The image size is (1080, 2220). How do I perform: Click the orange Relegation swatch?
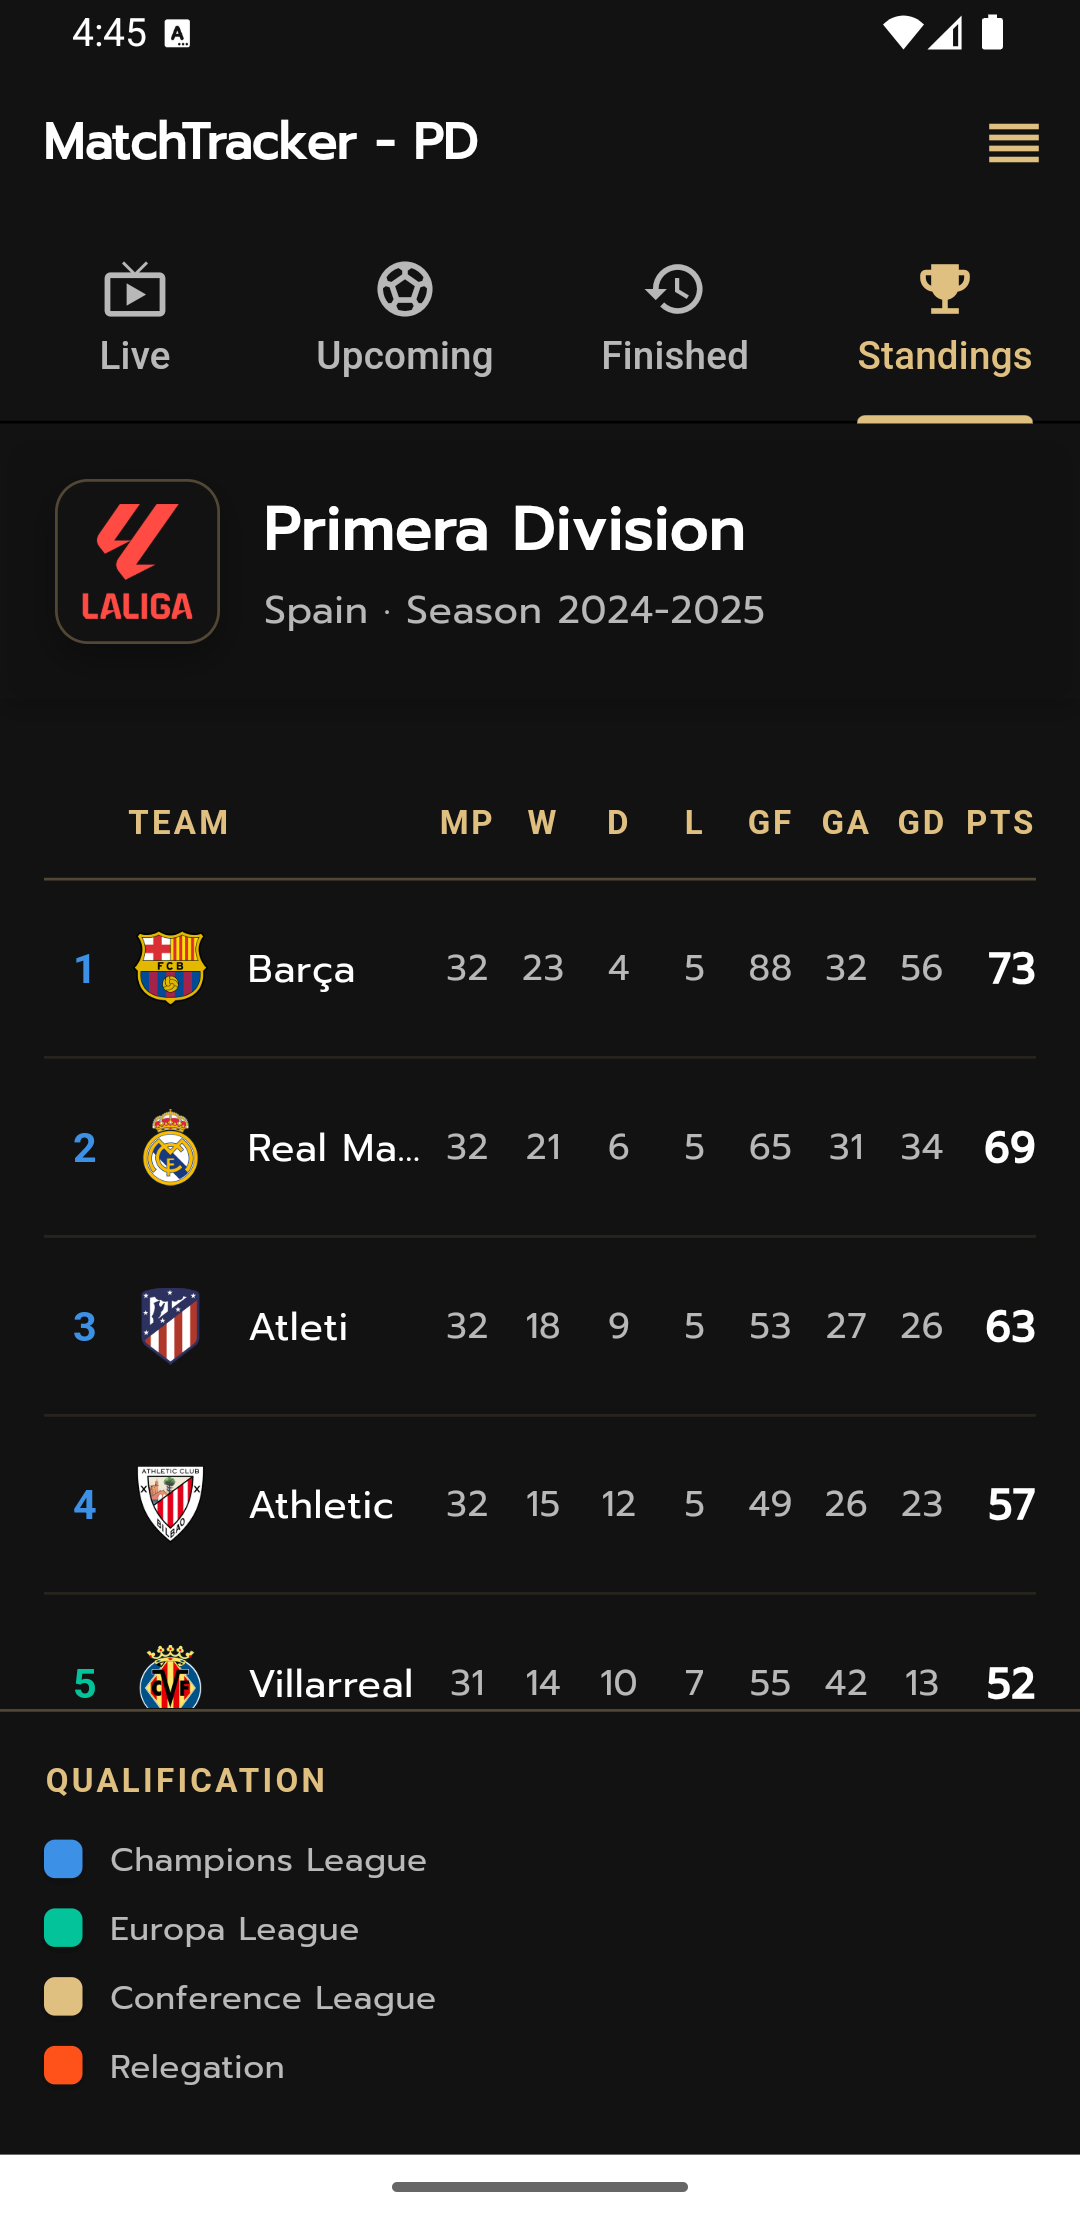(x=63, y=2066)
